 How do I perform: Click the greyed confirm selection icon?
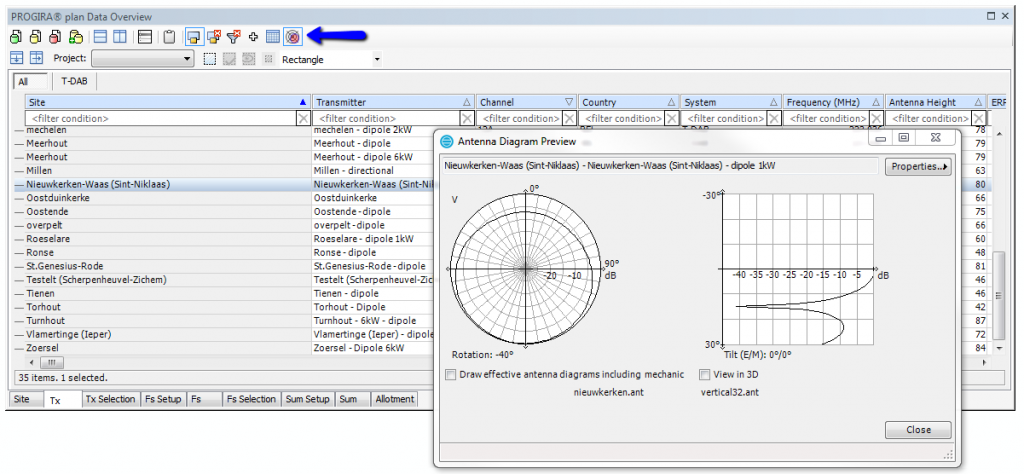click(229, 59)
